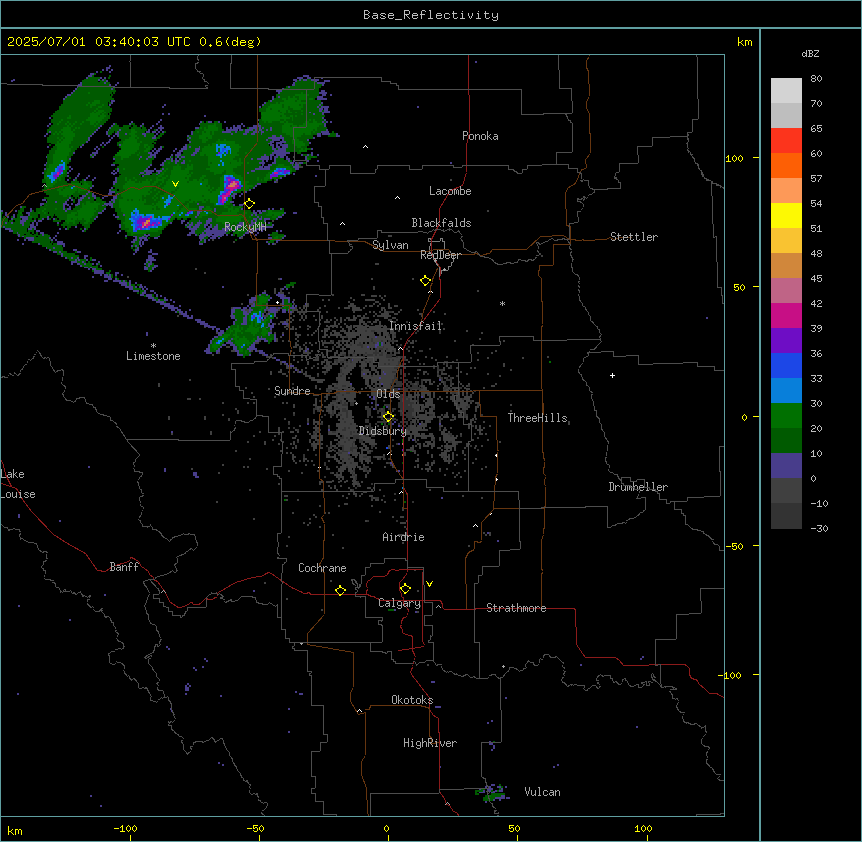Click the white plus marker north of Drumheller
The height and width of the screenshot is (842, 862).
point(612,375)
